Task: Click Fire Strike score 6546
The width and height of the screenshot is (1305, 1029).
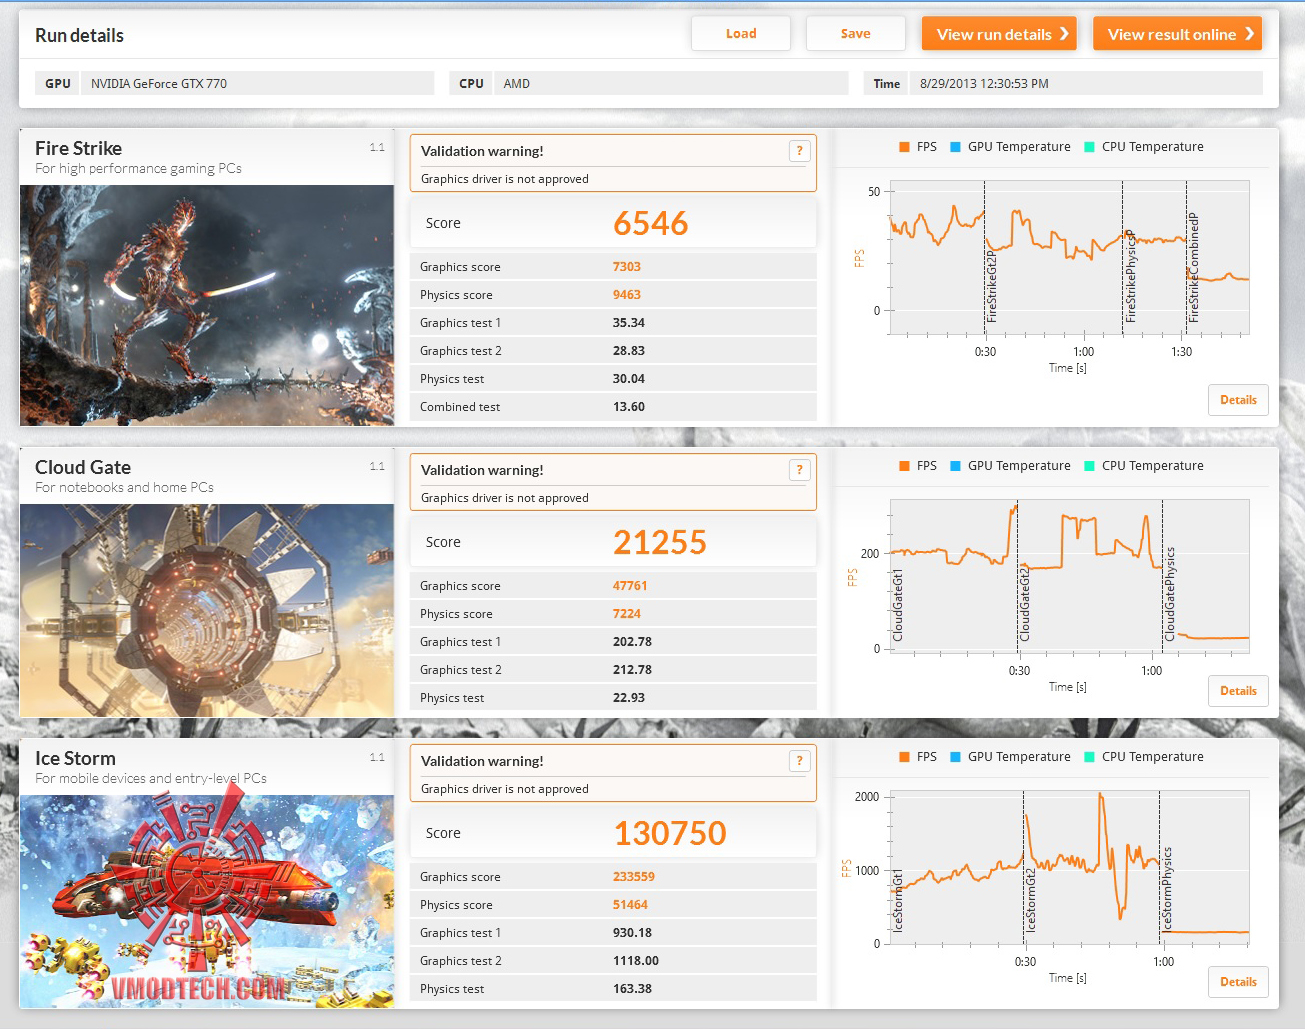Action: [x=651, y=223]
